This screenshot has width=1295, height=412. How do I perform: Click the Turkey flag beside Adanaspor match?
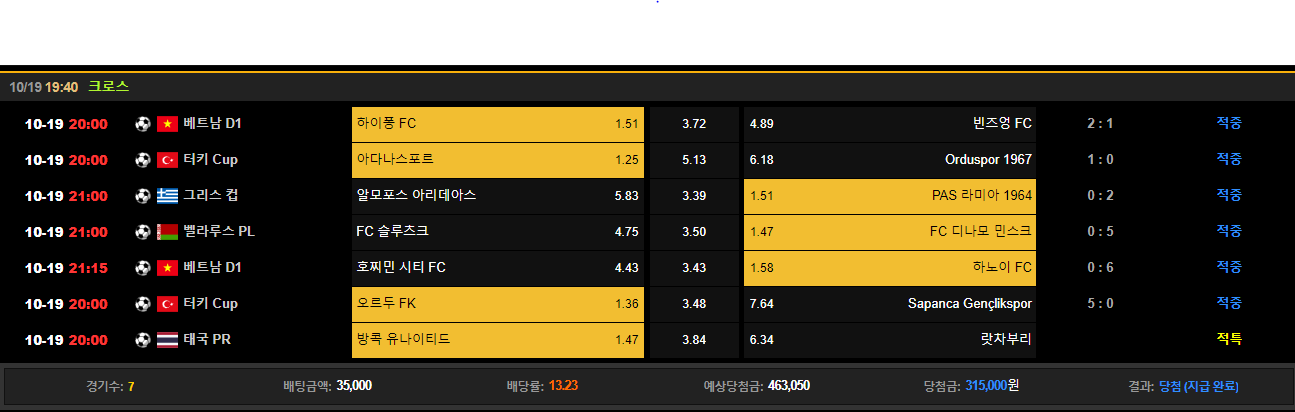coord(167,160)
